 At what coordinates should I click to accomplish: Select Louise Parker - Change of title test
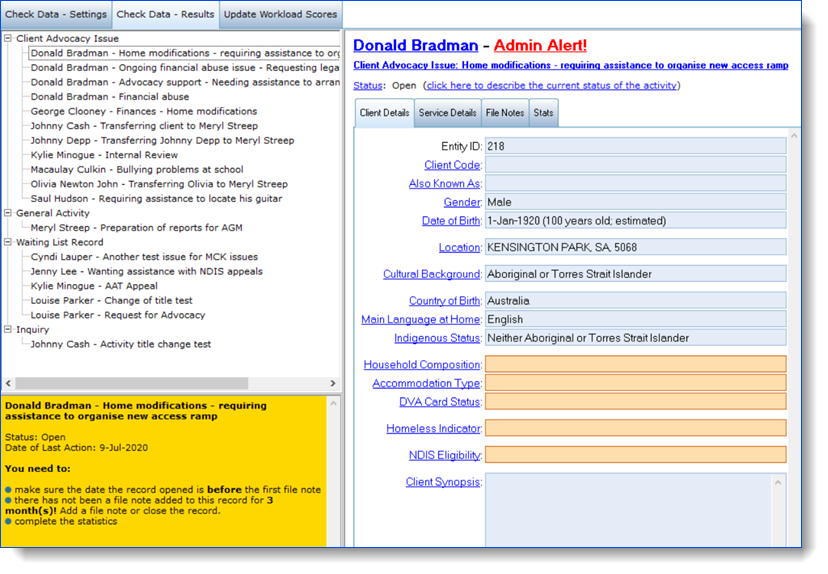[111, 300]
